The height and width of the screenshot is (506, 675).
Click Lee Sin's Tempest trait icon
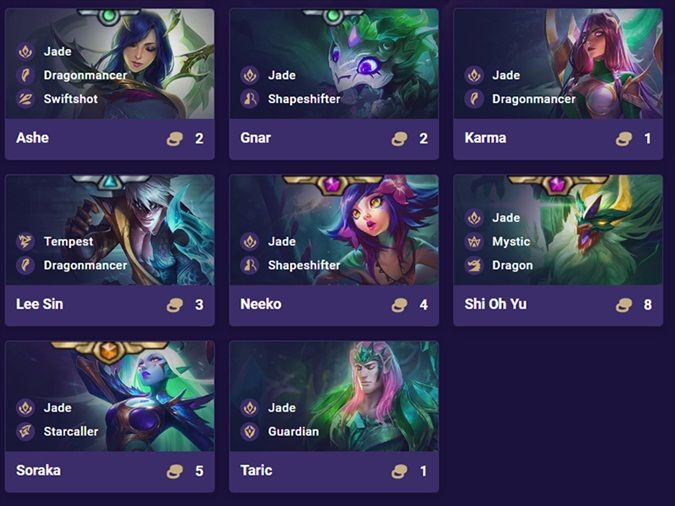click(25, 241)
